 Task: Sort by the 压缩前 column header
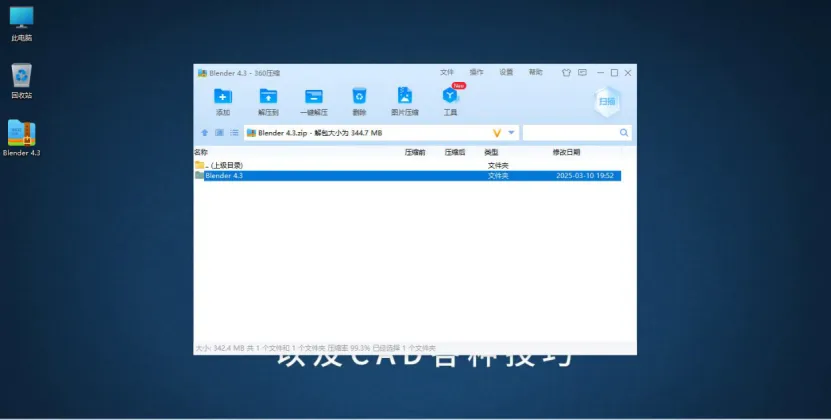(415, 152)
